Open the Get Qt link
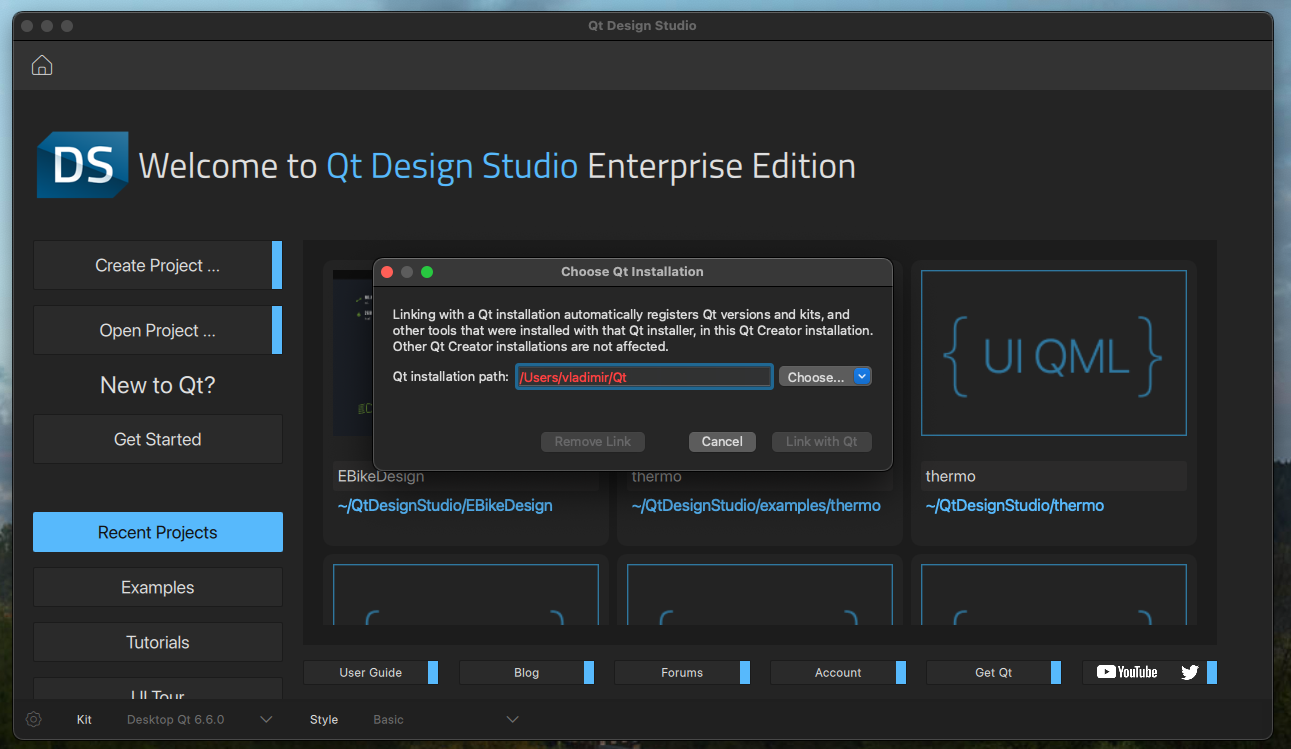Viewport: 1291px width, 749px height. [x=994, y=672]
